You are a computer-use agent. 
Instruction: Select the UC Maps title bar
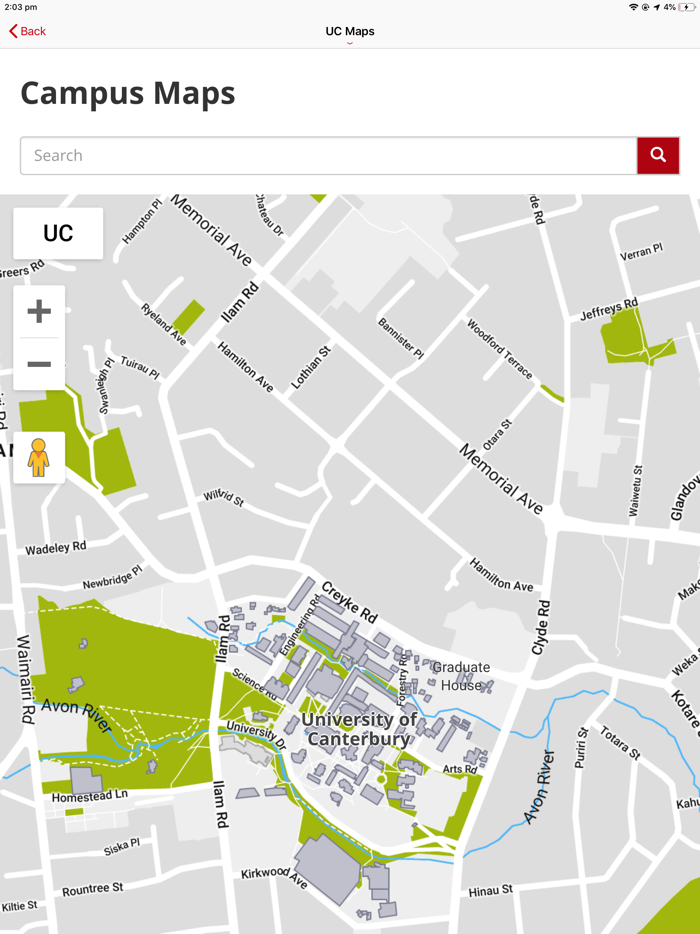(350, 31)
